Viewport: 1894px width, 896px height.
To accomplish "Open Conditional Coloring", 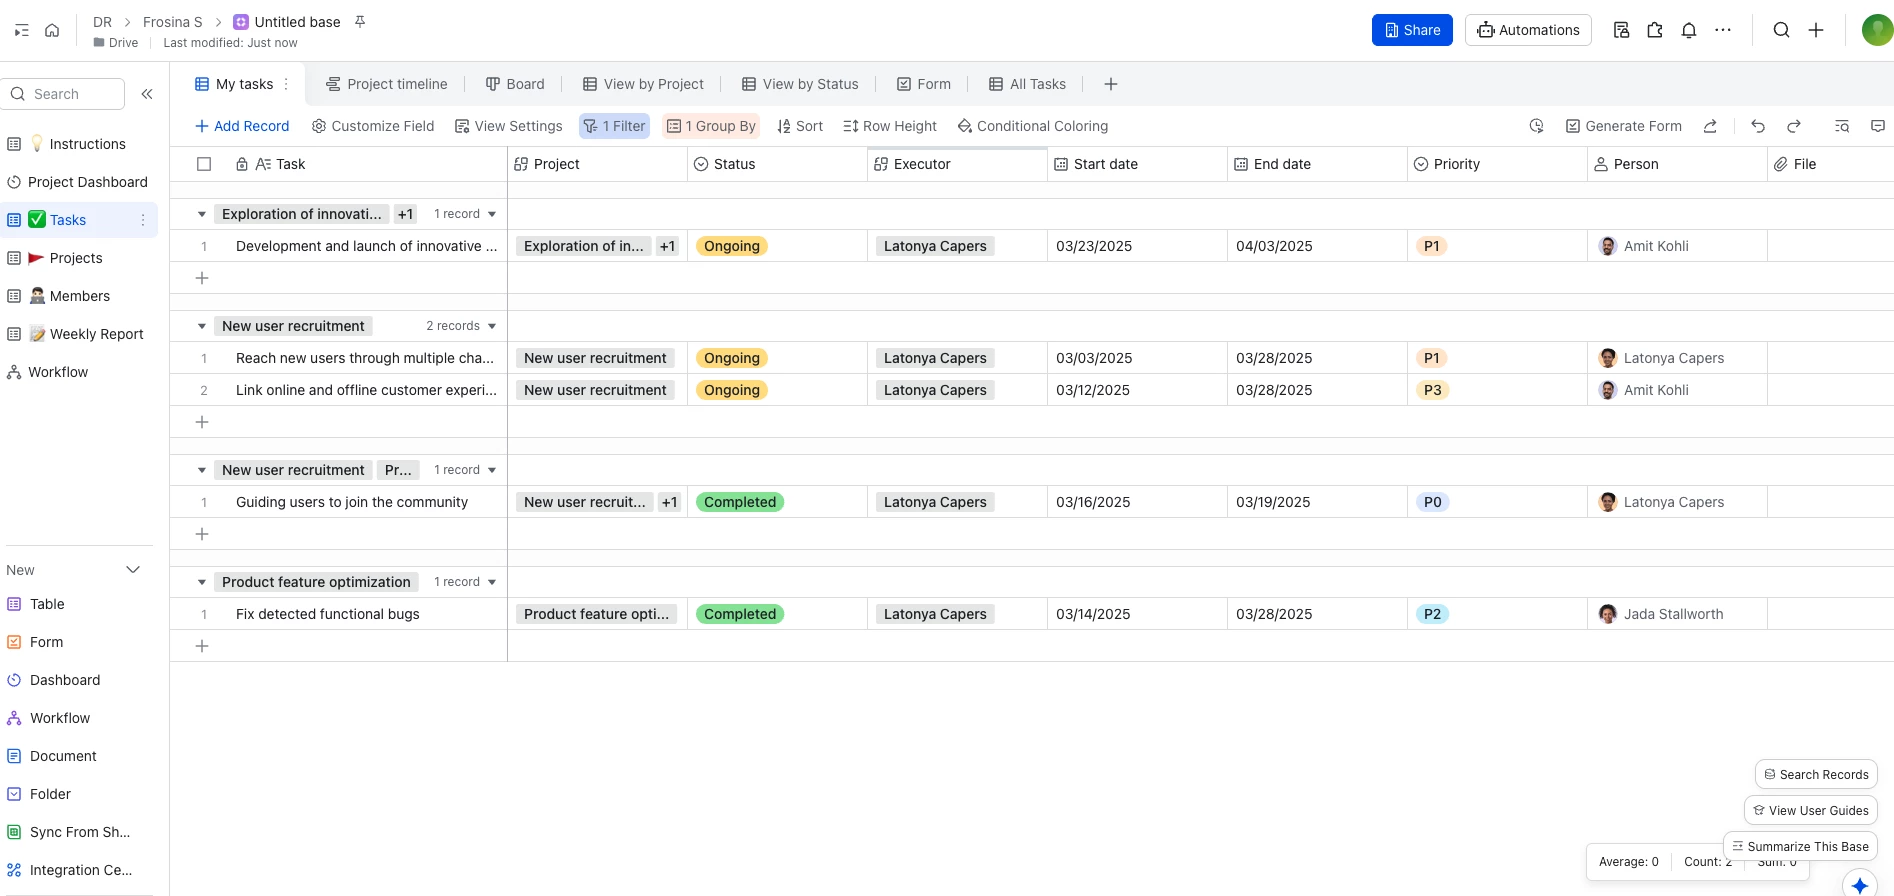I will coord(1033,126).
